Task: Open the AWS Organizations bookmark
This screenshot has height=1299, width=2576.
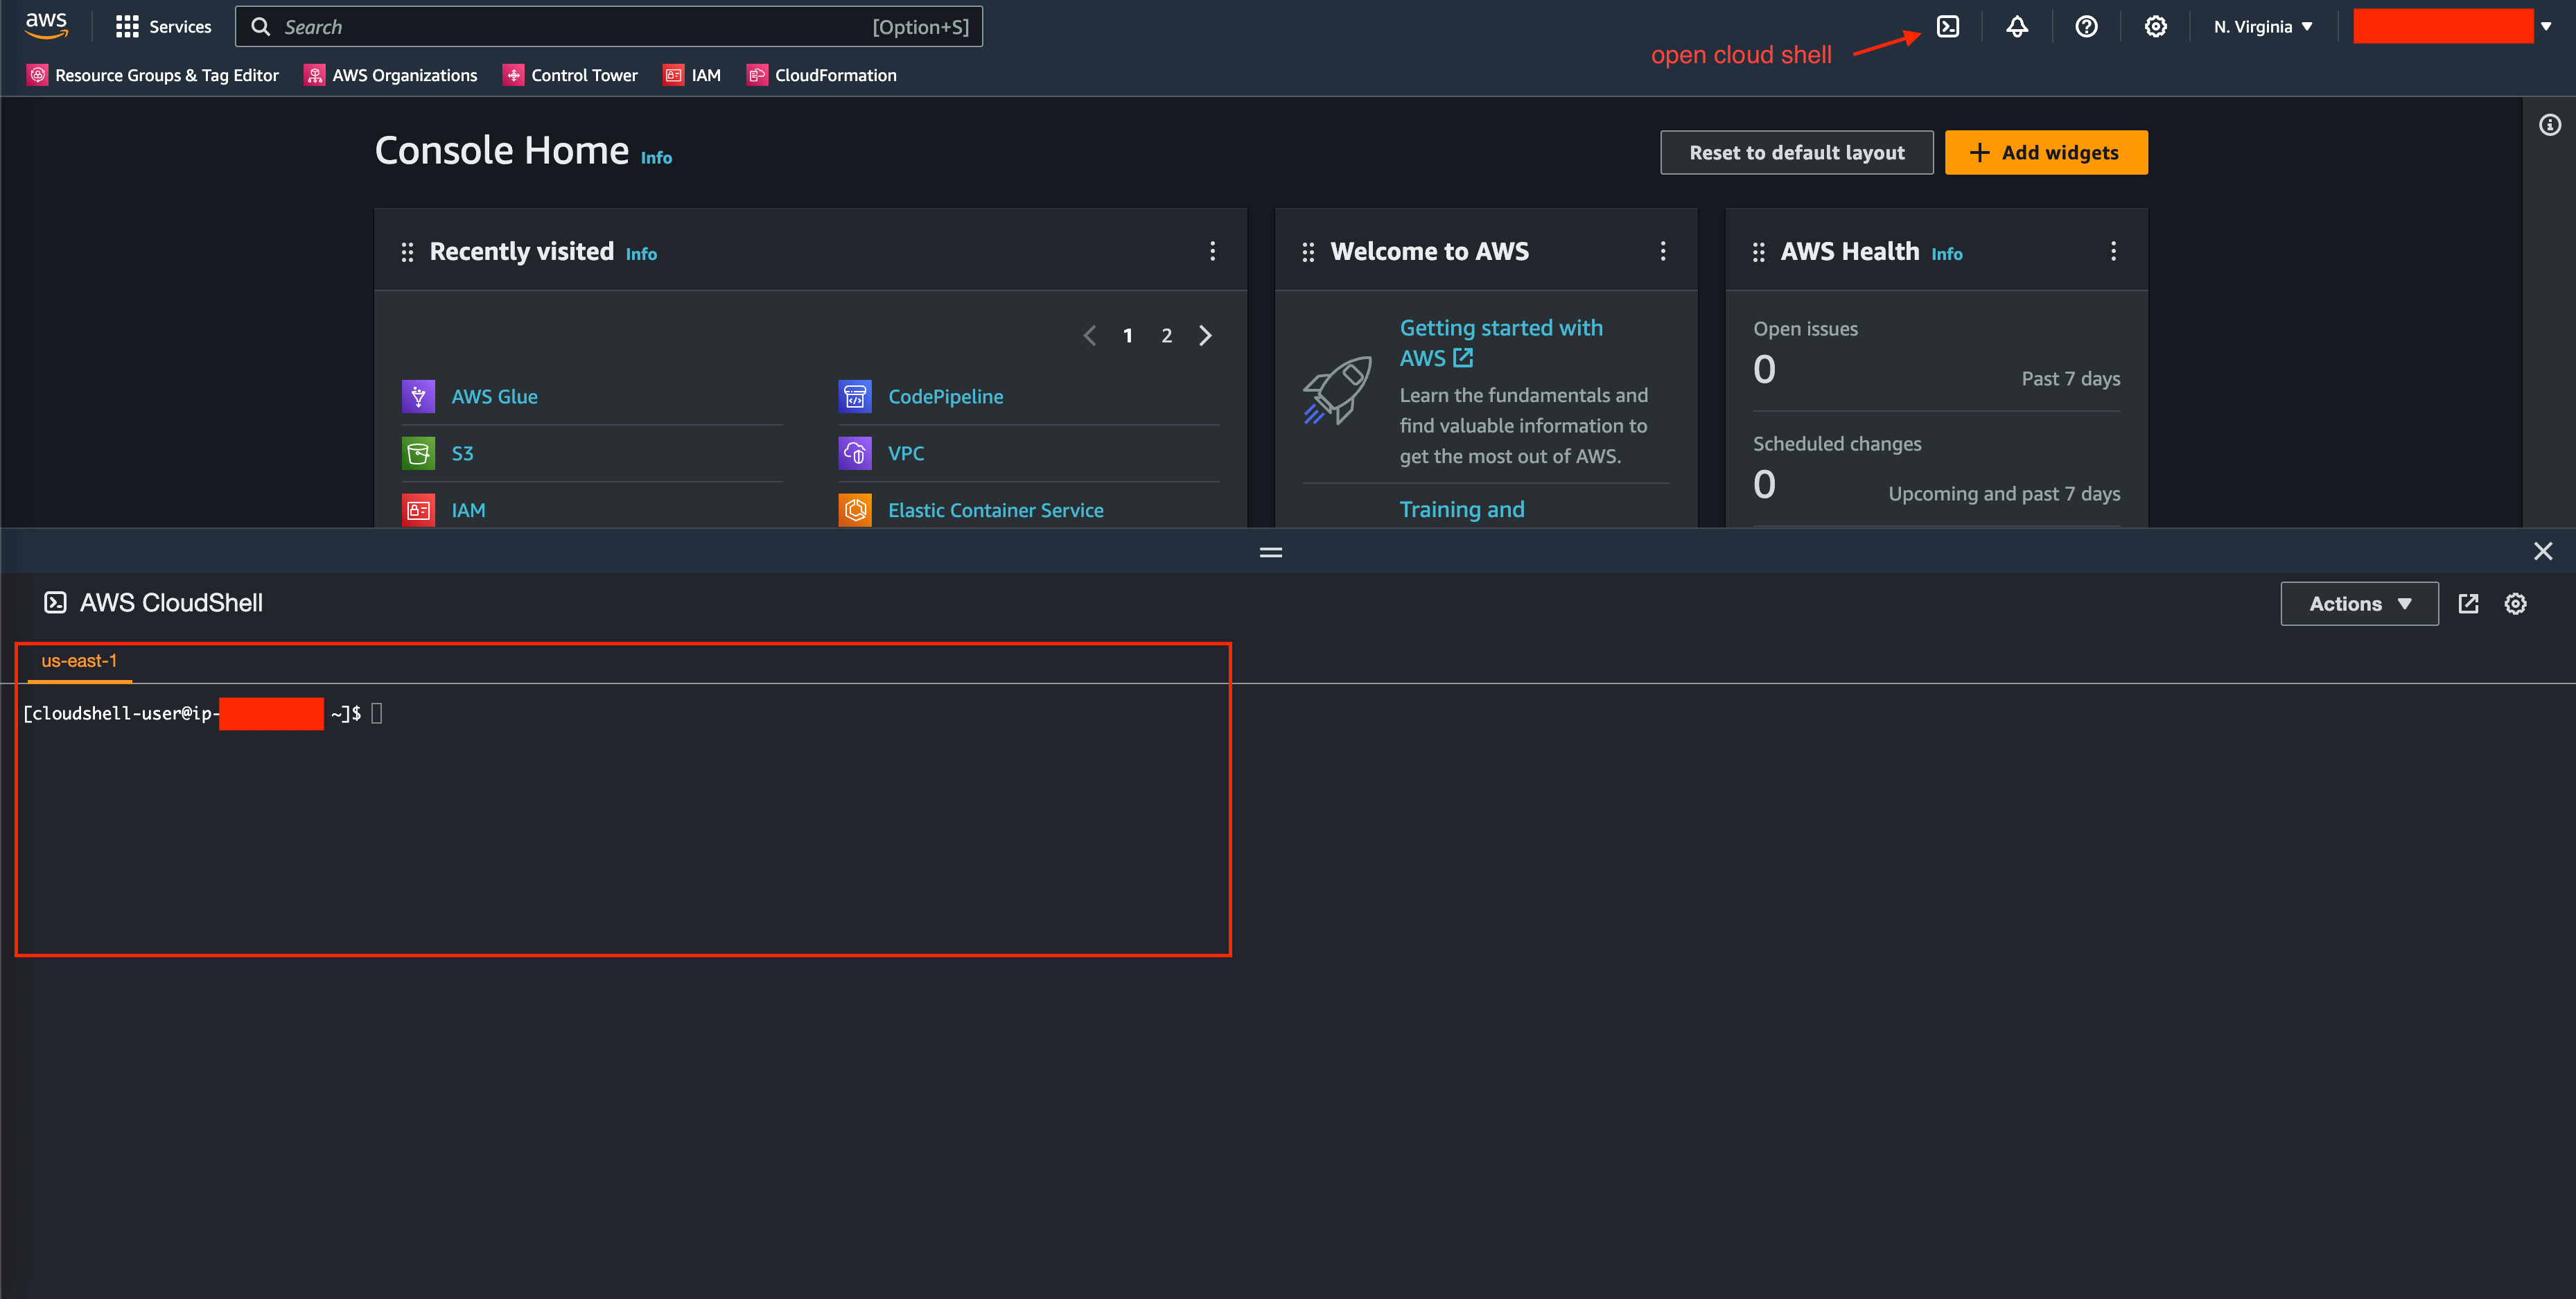Action: pos(391,75)
